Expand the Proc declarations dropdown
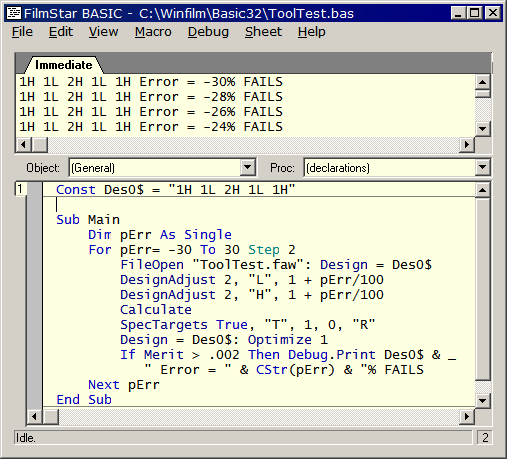507x459 pixels. (x=482, y=167)
